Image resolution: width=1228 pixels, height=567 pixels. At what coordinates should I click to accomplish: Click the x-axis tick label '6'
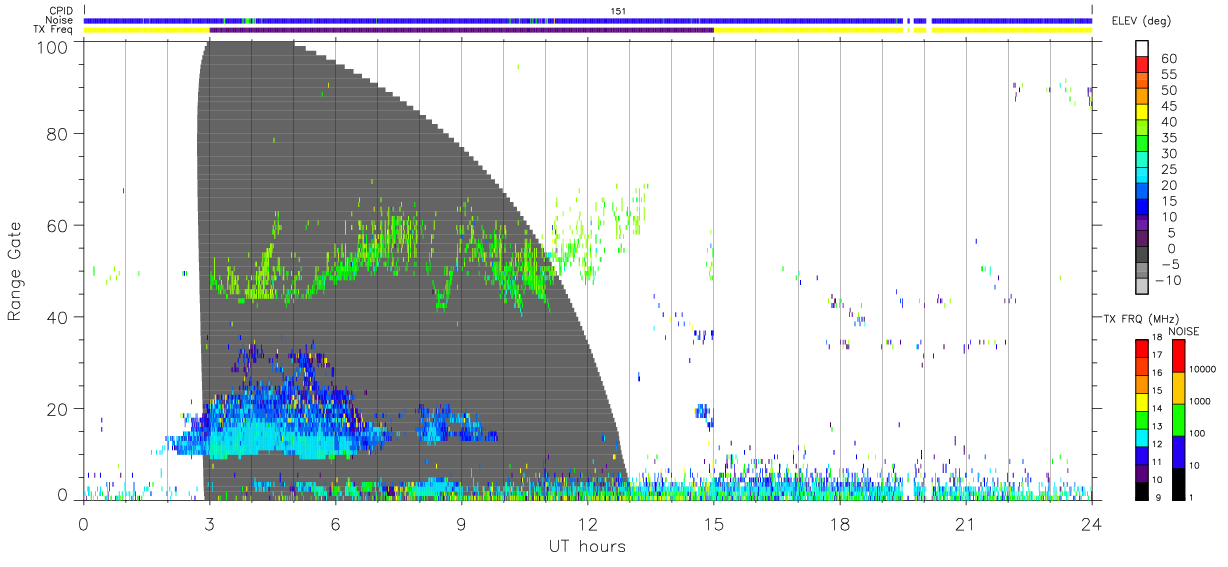point(336,524)
